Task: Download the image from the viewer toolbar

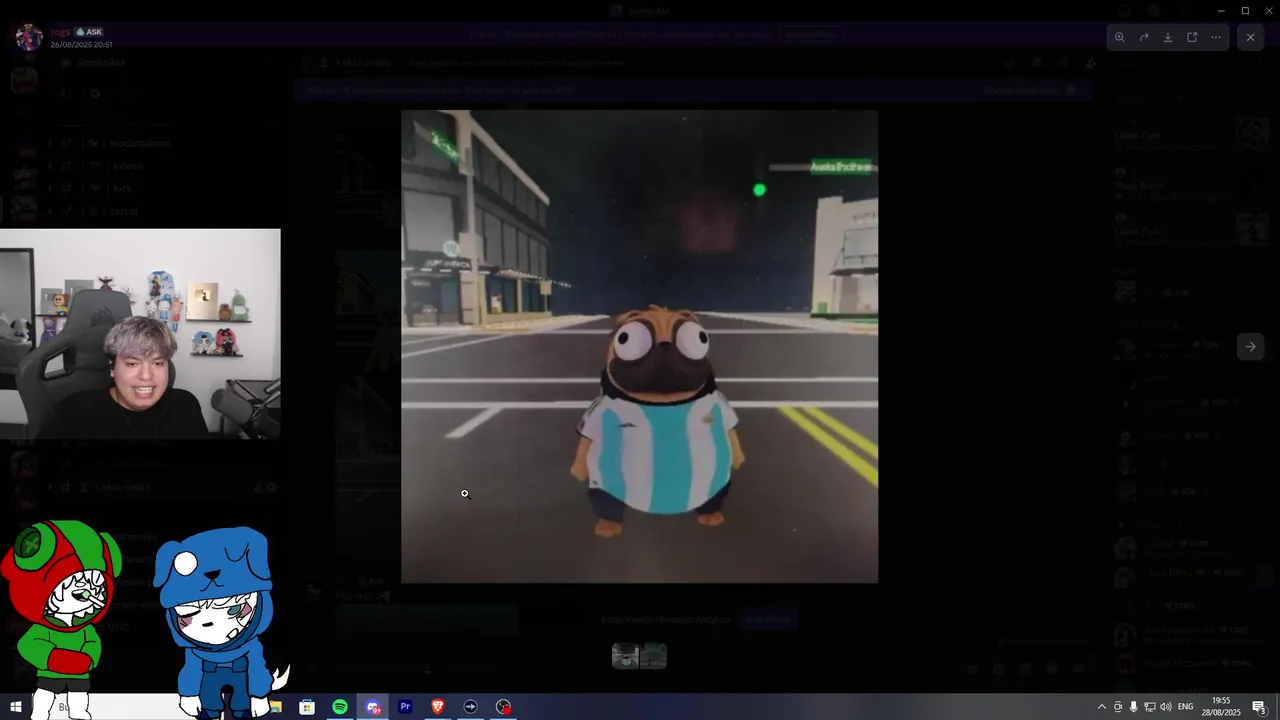Action: (x=1168, y=37)
